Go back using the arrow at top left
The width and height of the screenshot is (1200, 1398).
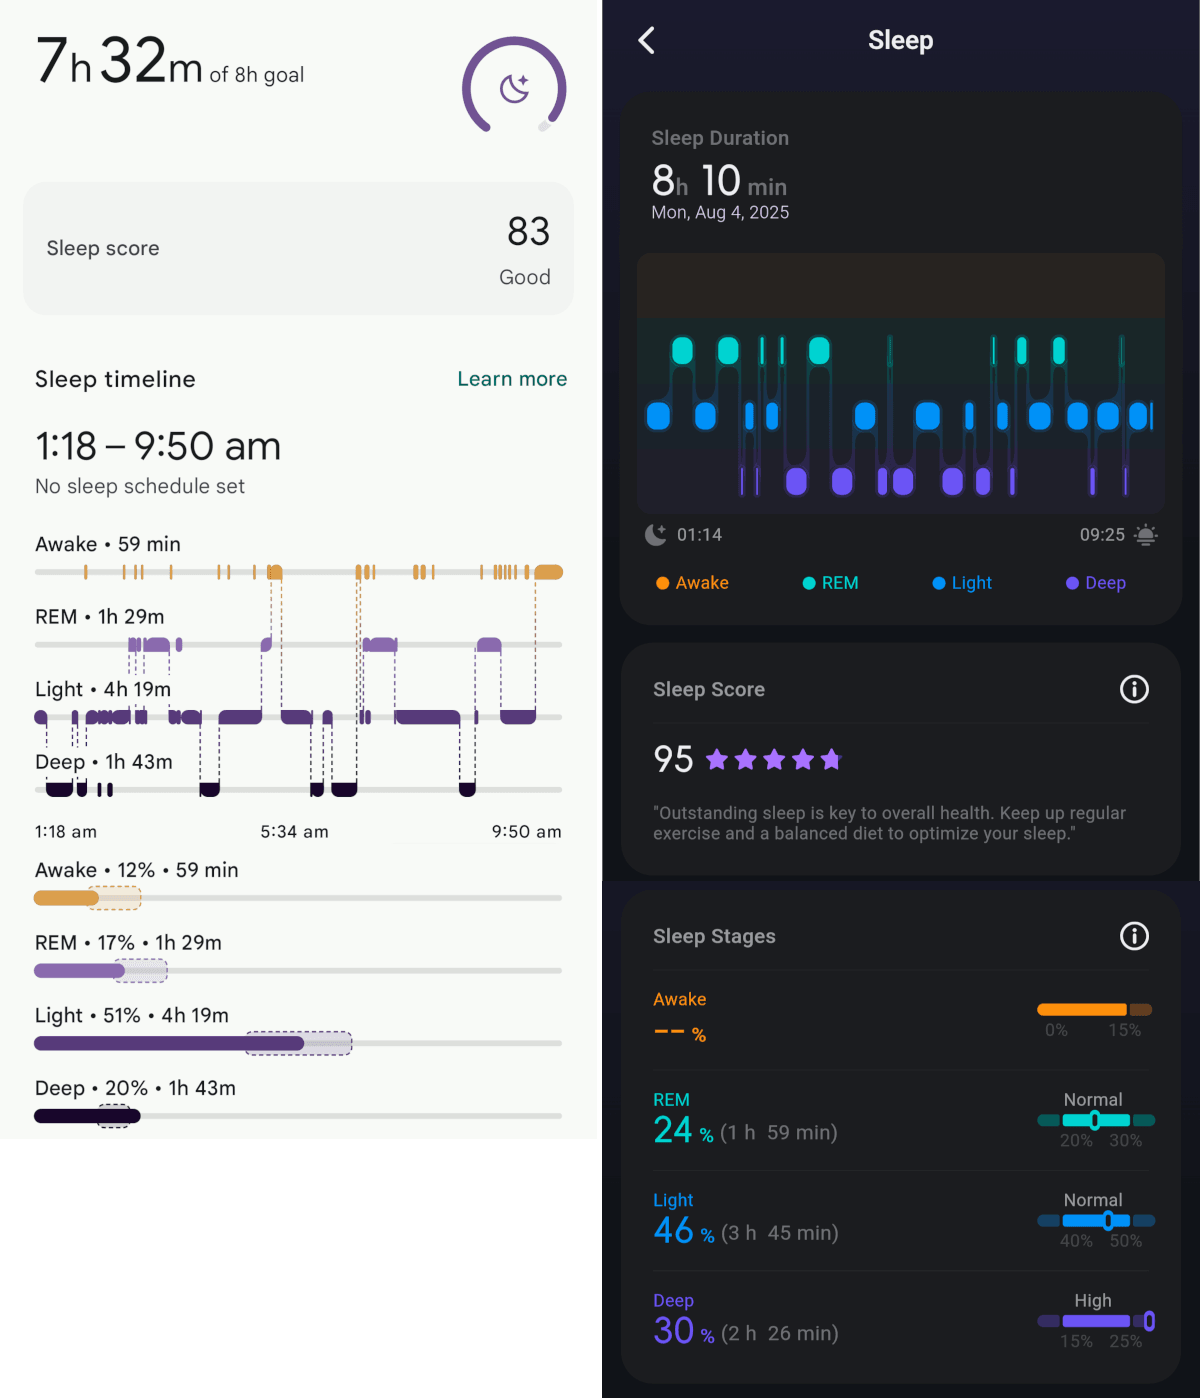pyautogui.click(x=646, y=40)
